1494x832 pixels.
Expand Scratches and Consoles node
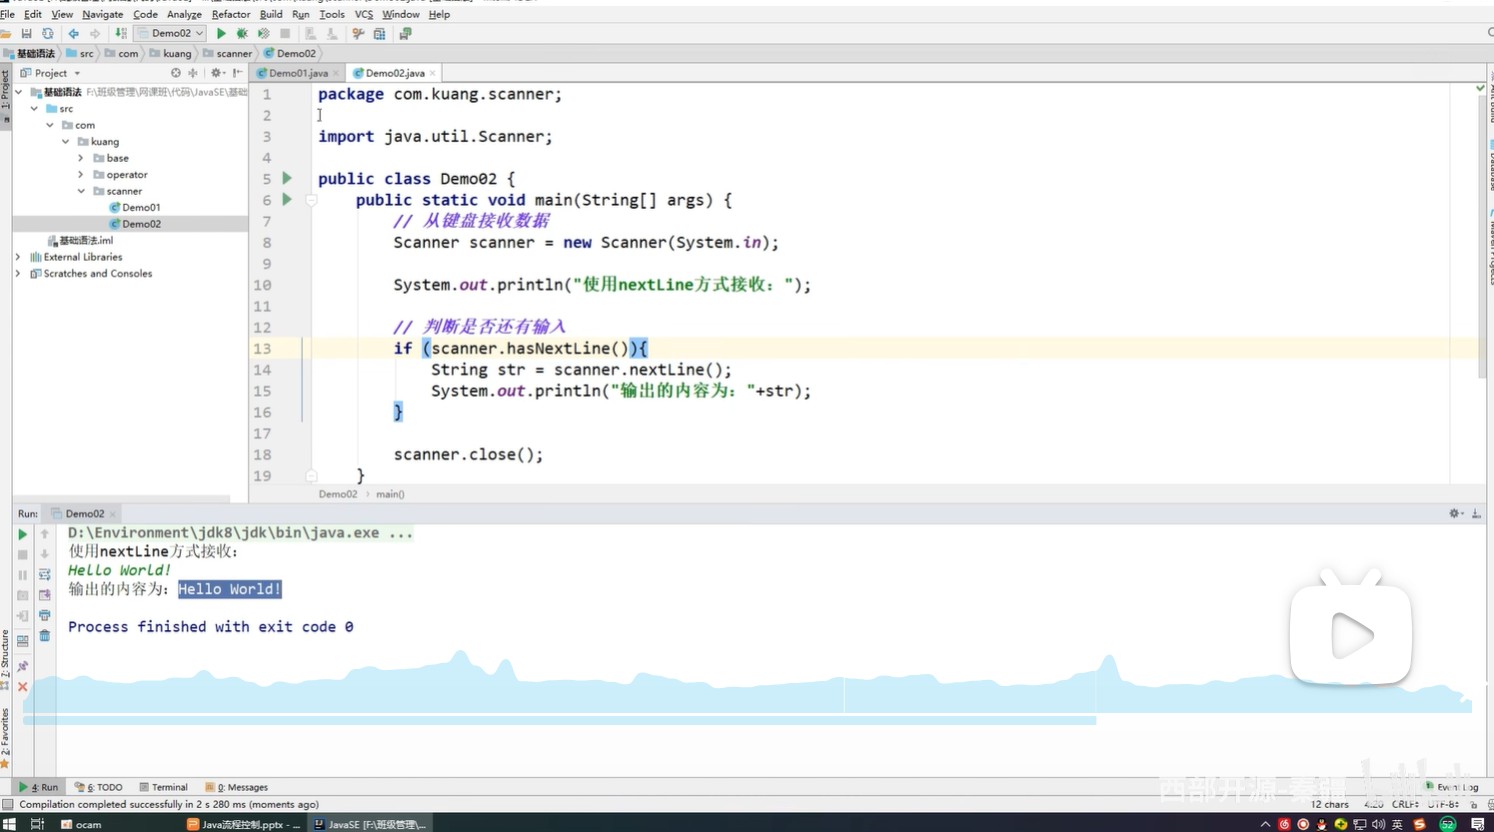pyautogui.click(x=18, y=273)
